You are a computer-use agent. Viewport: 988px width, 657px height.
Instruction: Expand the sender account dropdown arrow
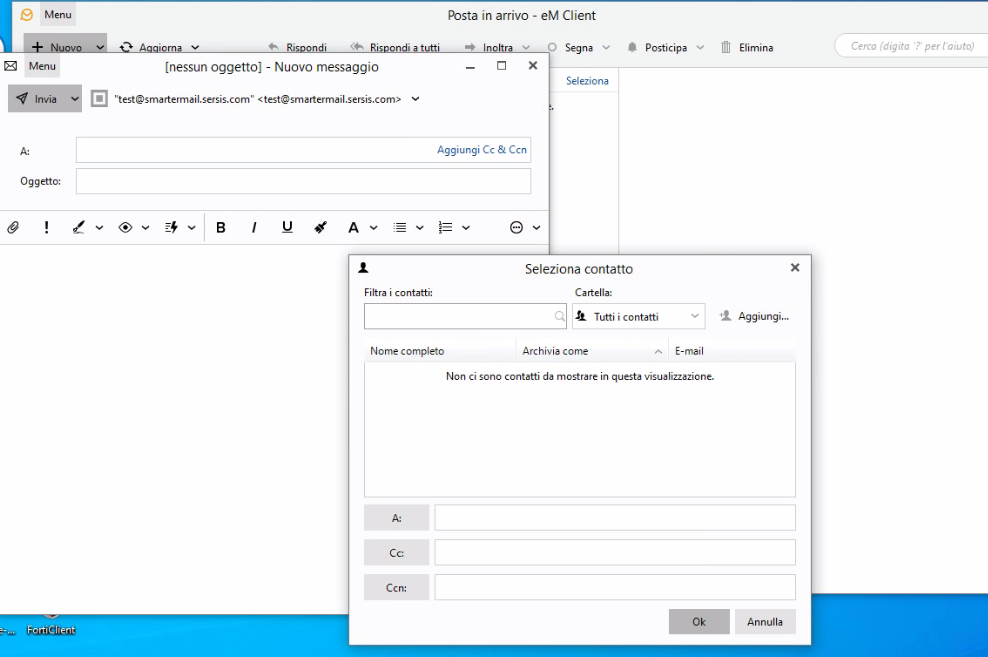416,99
